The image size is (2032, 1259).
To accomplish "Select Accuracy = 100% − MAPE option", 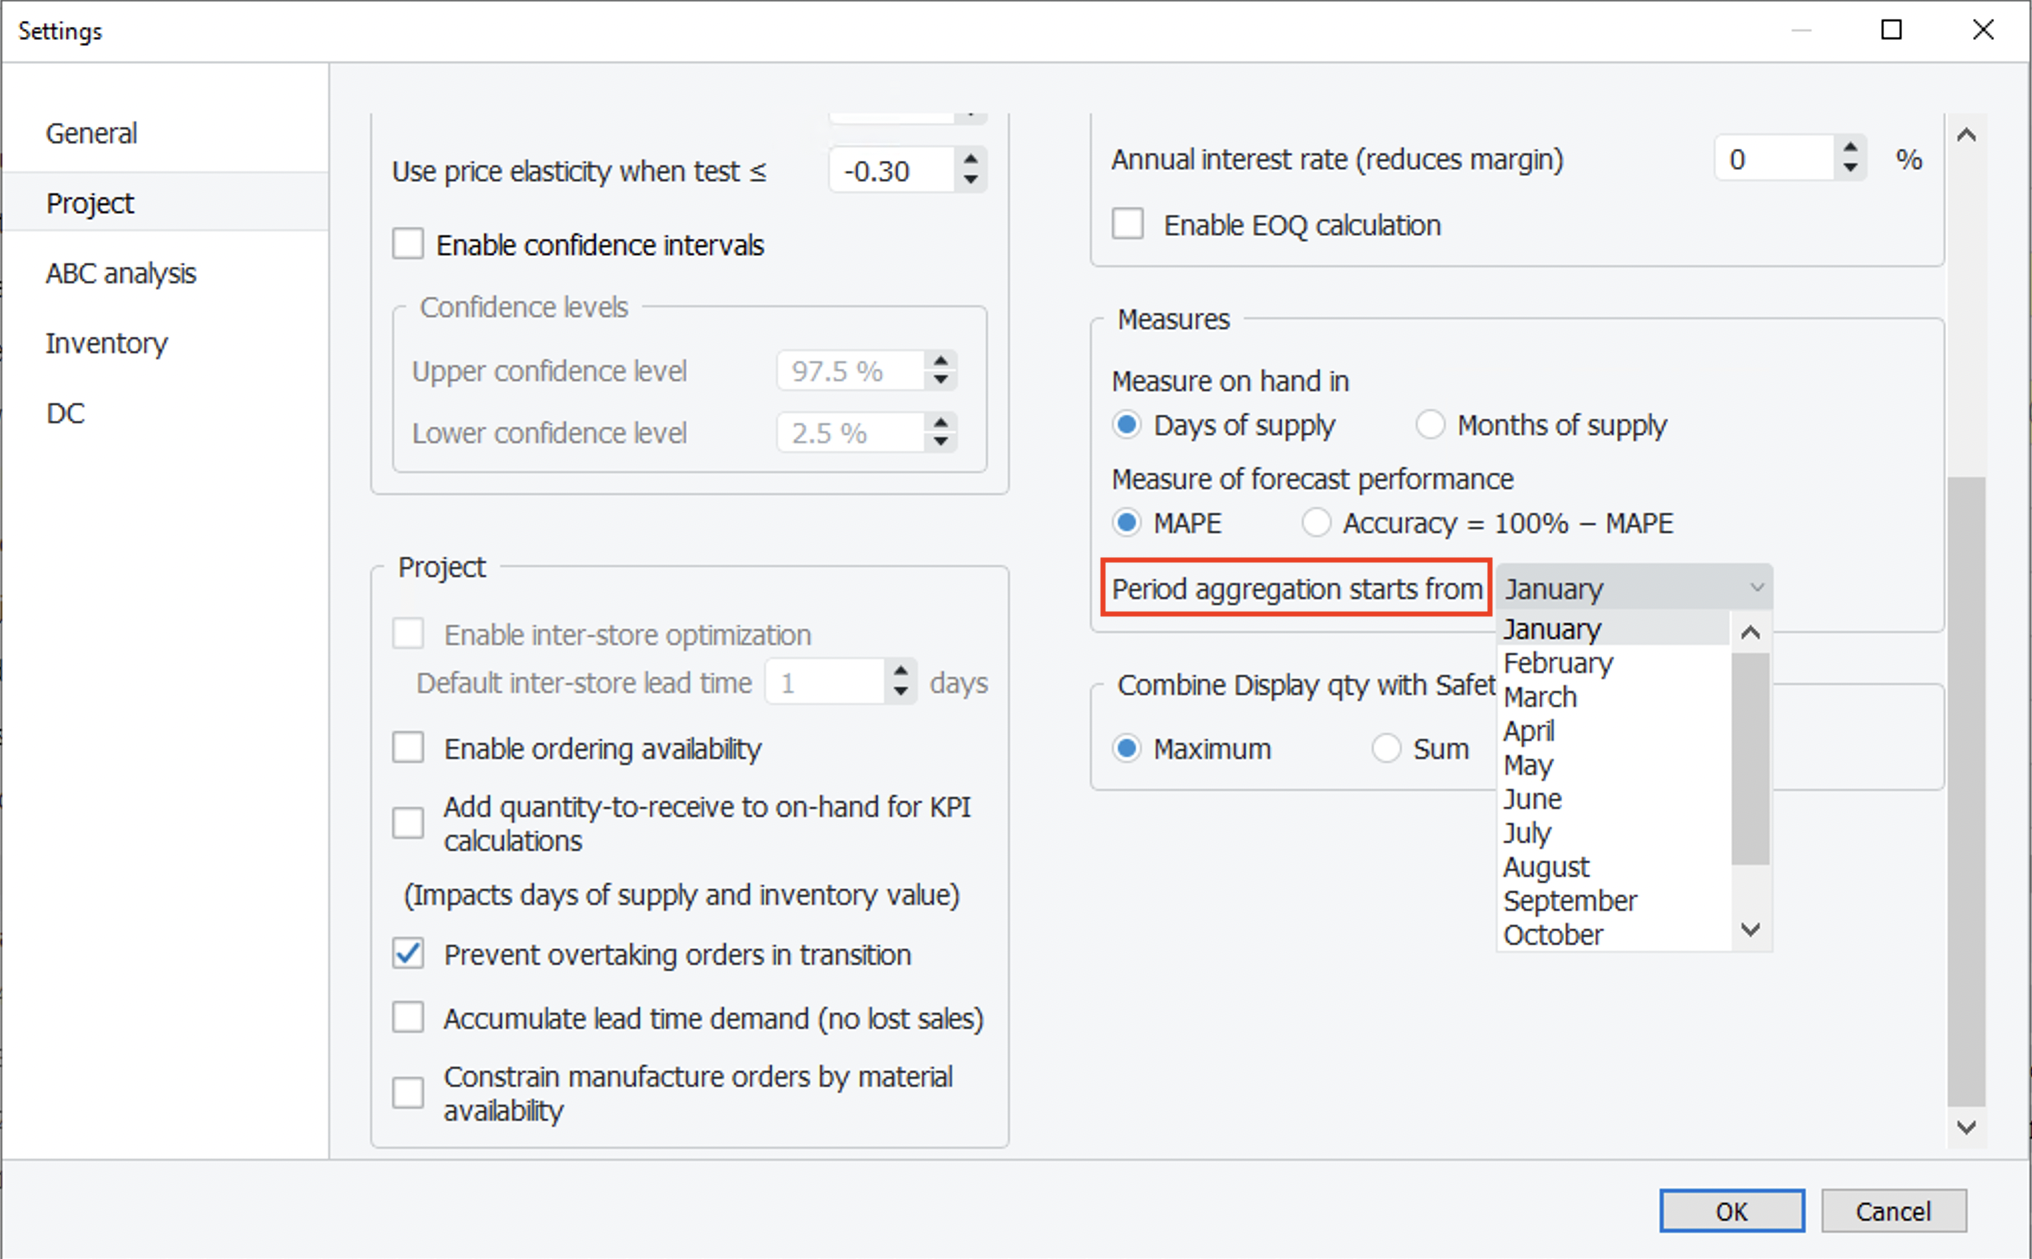I will tap(1316, 523).
